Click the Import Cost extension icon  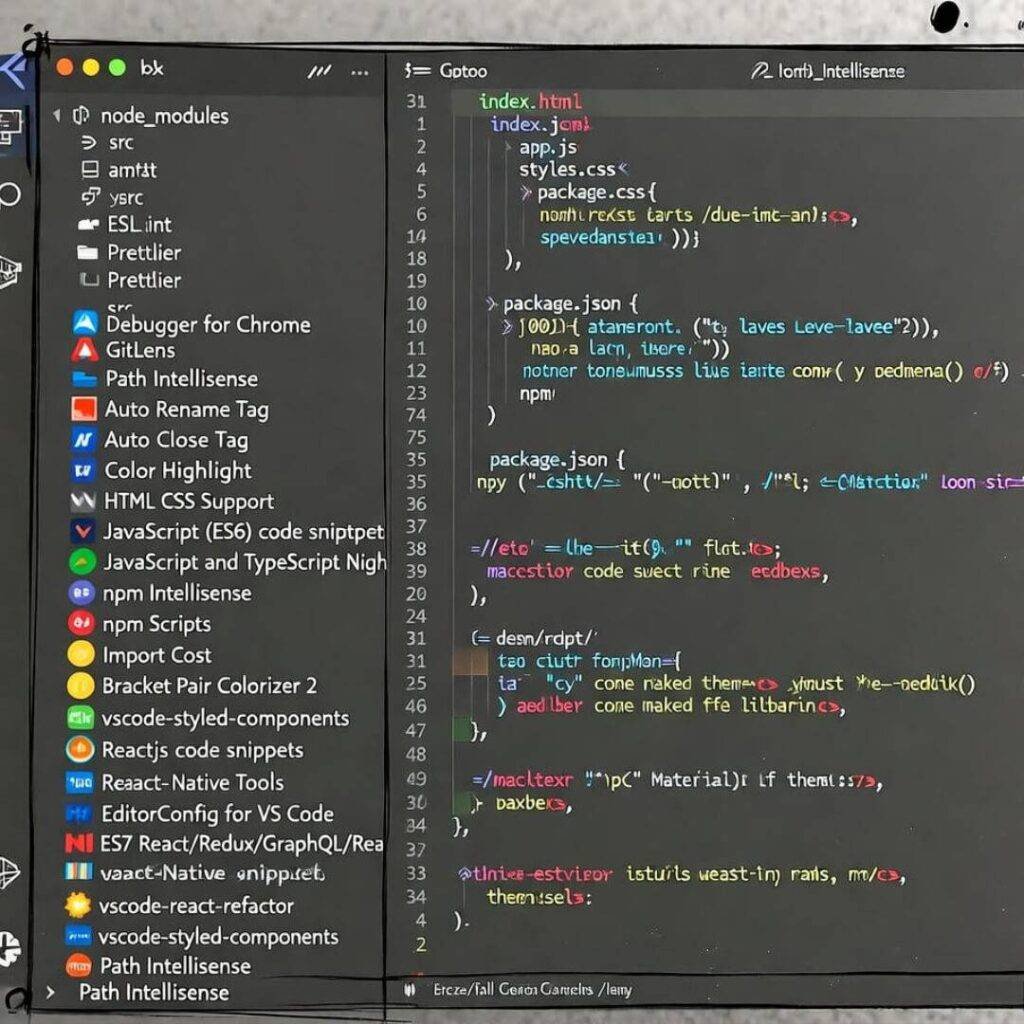coord(85,654)
